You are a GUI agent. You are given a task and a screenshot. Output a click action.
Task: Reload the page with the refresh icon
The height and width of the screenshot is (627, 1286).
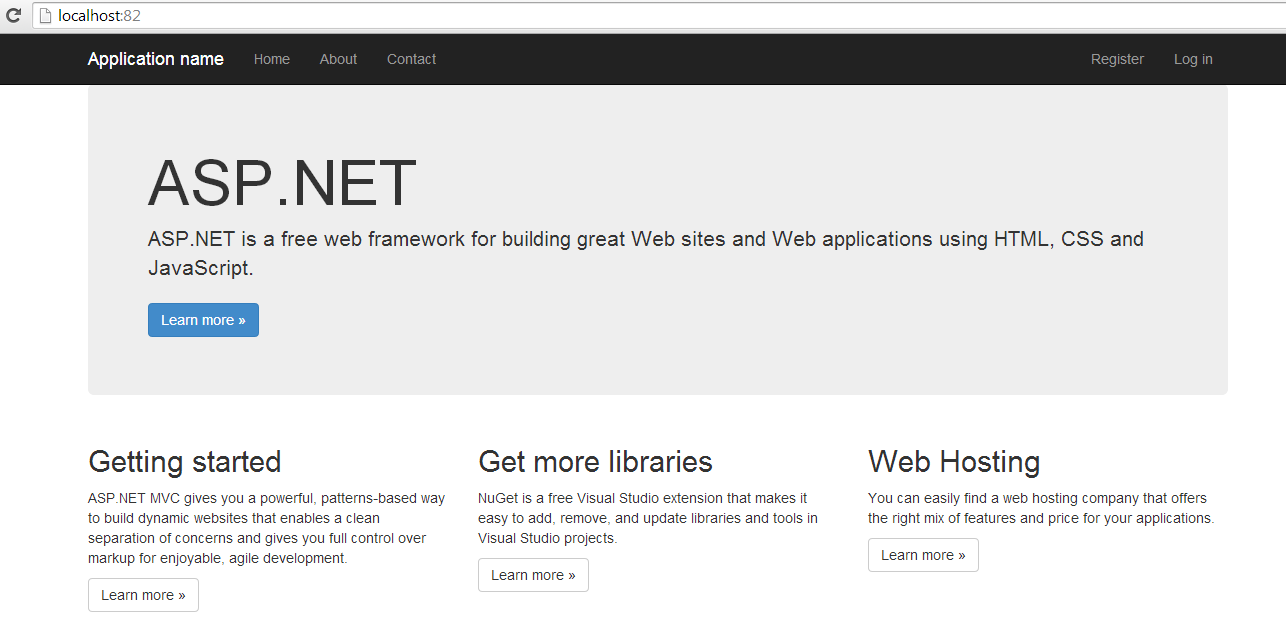pyautogui.click(x=14, y=16)
